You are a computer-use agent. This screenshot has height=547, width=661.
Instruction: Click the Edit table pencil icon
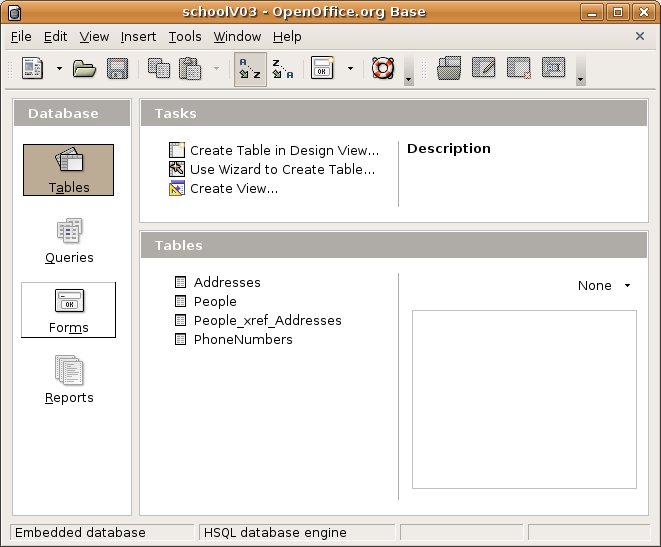(x=484, y=67)
